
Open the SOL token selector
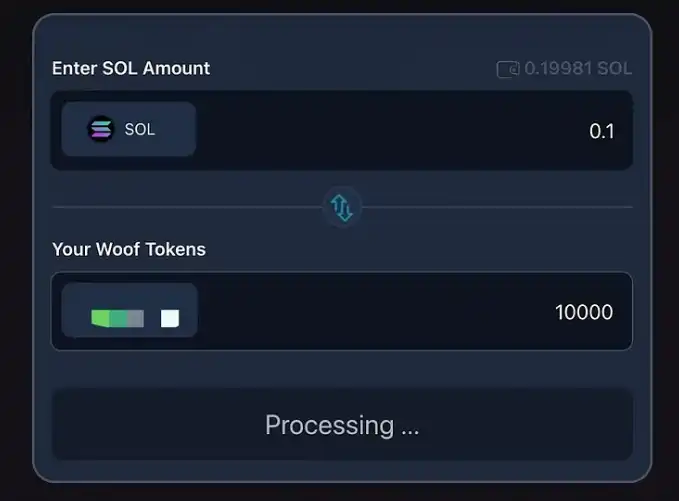pos(129,129)
